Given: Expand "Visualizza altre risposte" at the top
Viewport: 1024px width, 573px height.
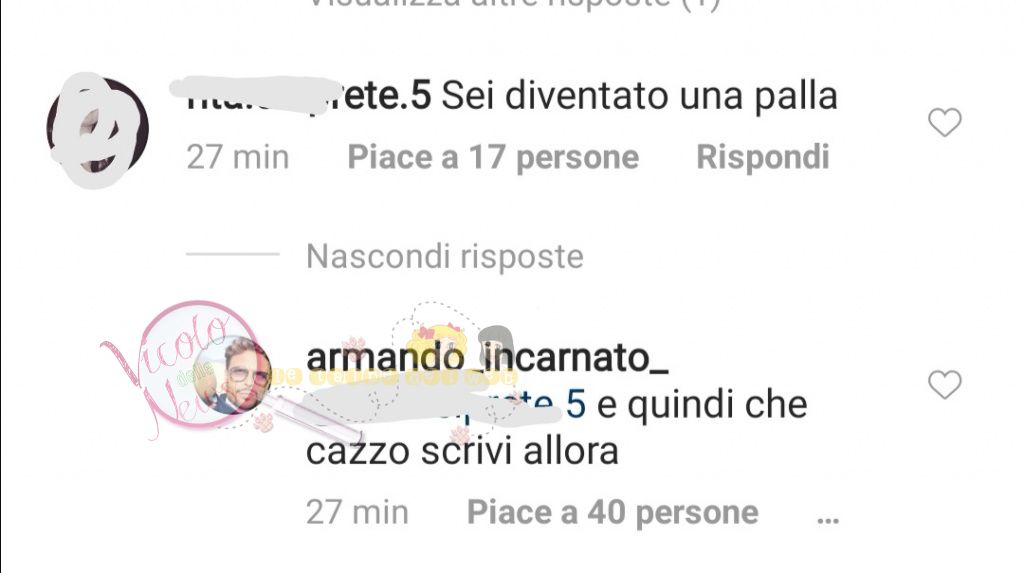Looking at the screenshot, I should coord(513,5).
